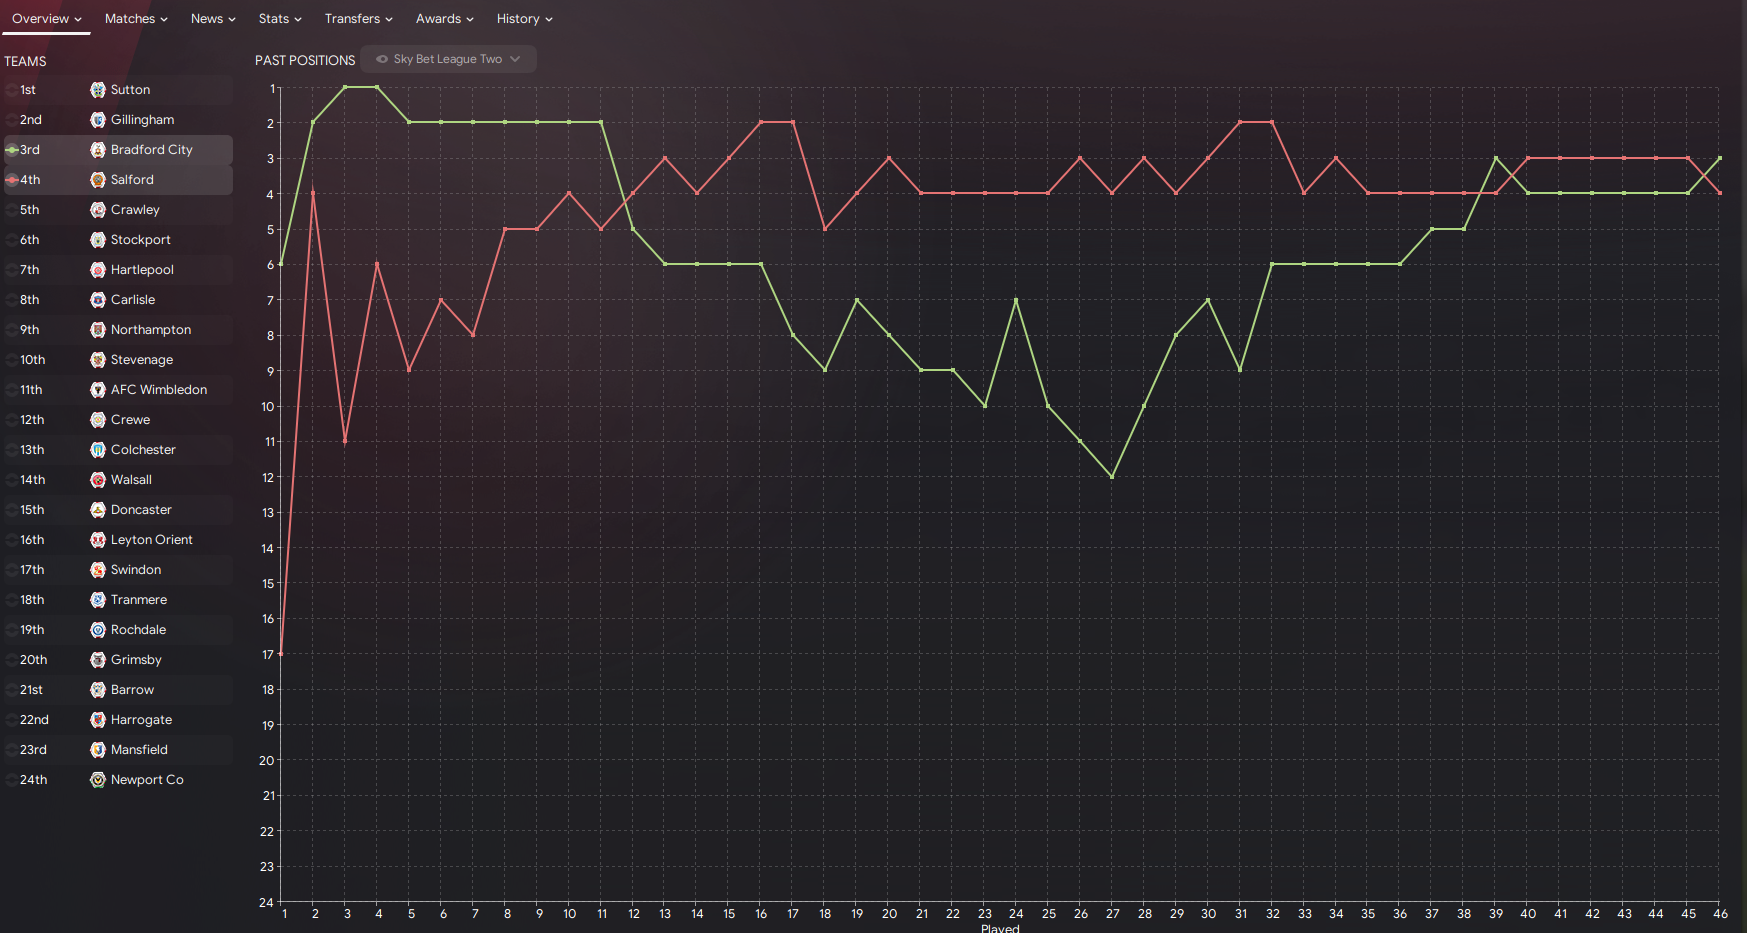Expand the chevron next to Transfers
Screen dimensions: 1747x933
pos(389,19)
